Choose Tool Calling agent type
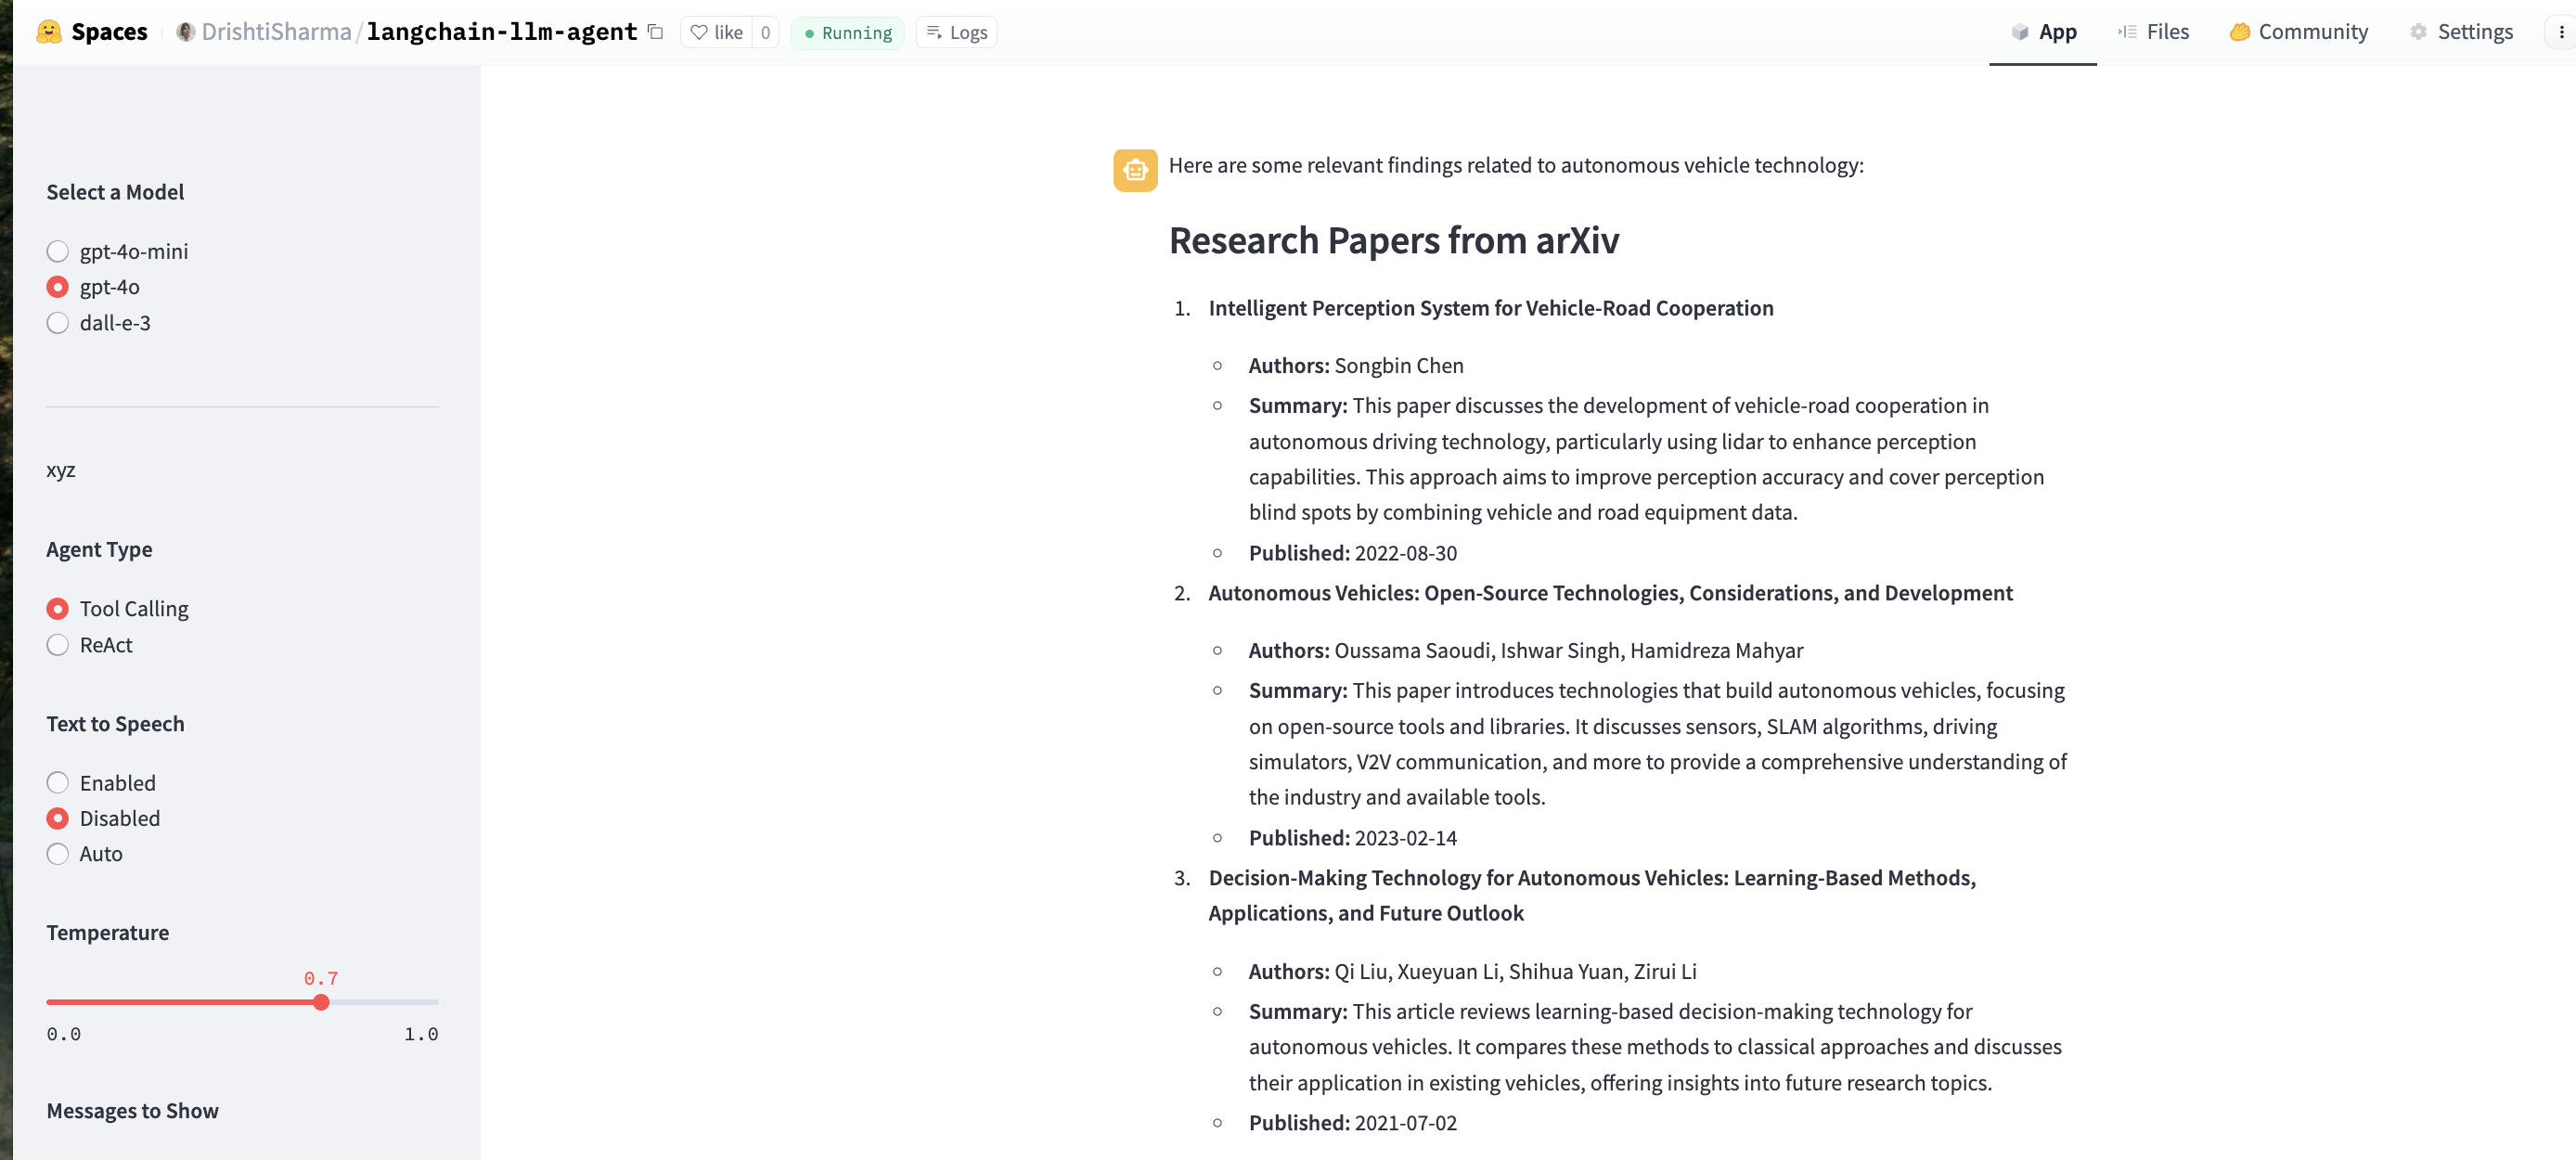 pyautogui.click(x=117, y=608)
